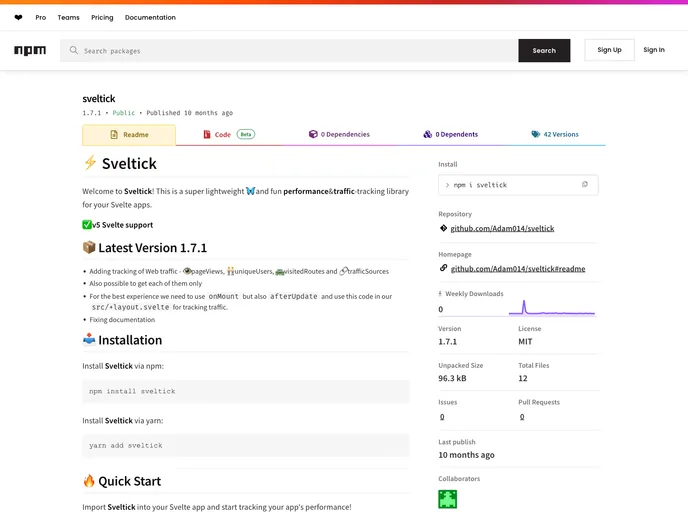Click the Dependents cubes icon

pos(427,134)
